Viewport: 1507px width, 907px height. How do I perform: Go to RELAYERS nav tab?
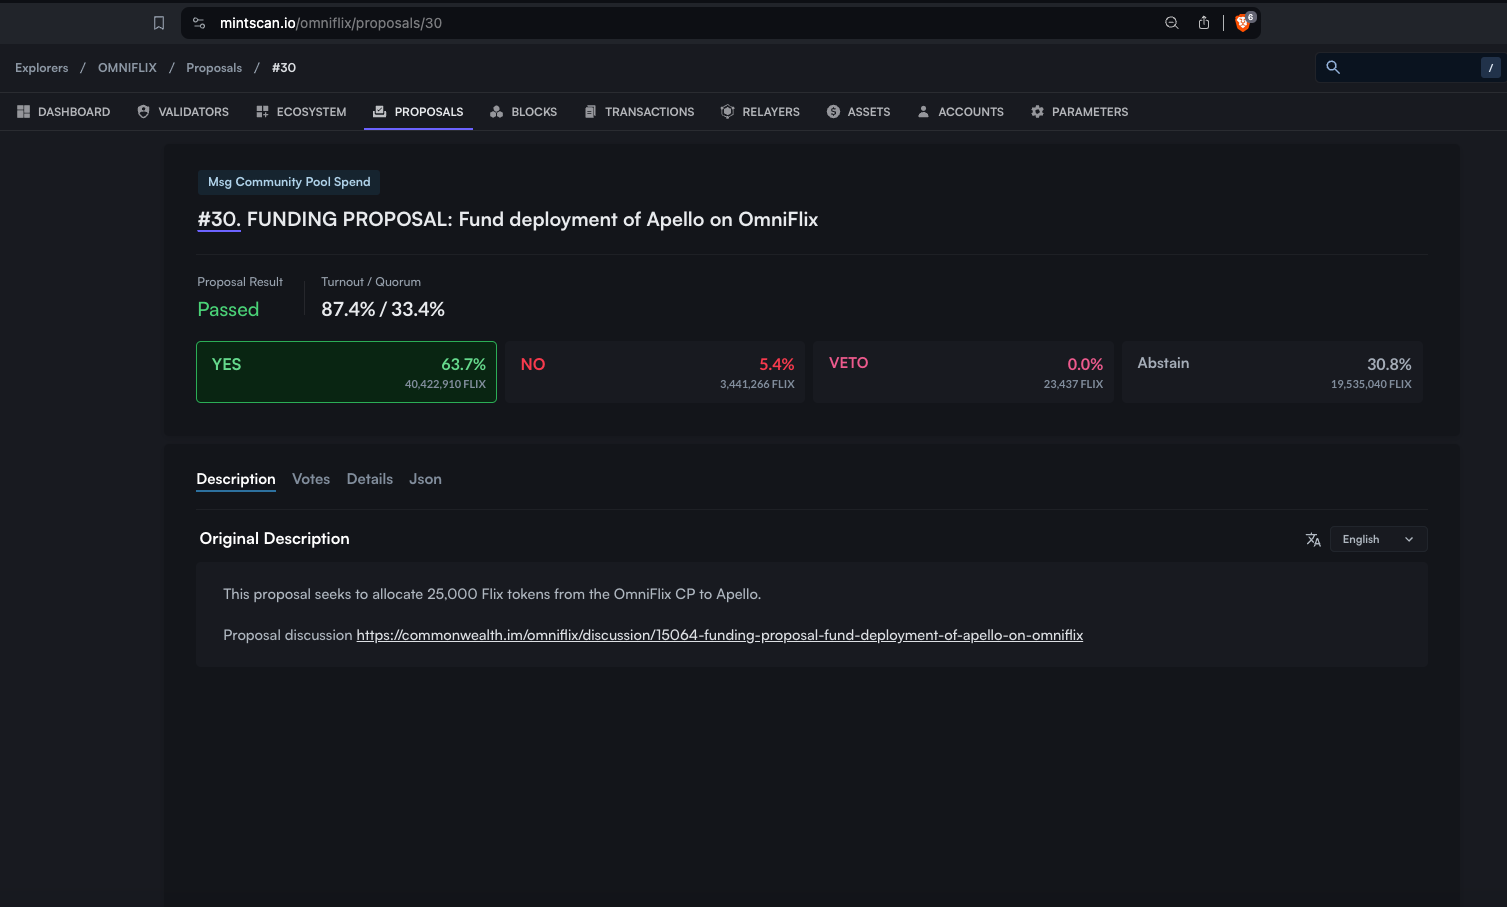pyautogui.click(x=760, y=112)
